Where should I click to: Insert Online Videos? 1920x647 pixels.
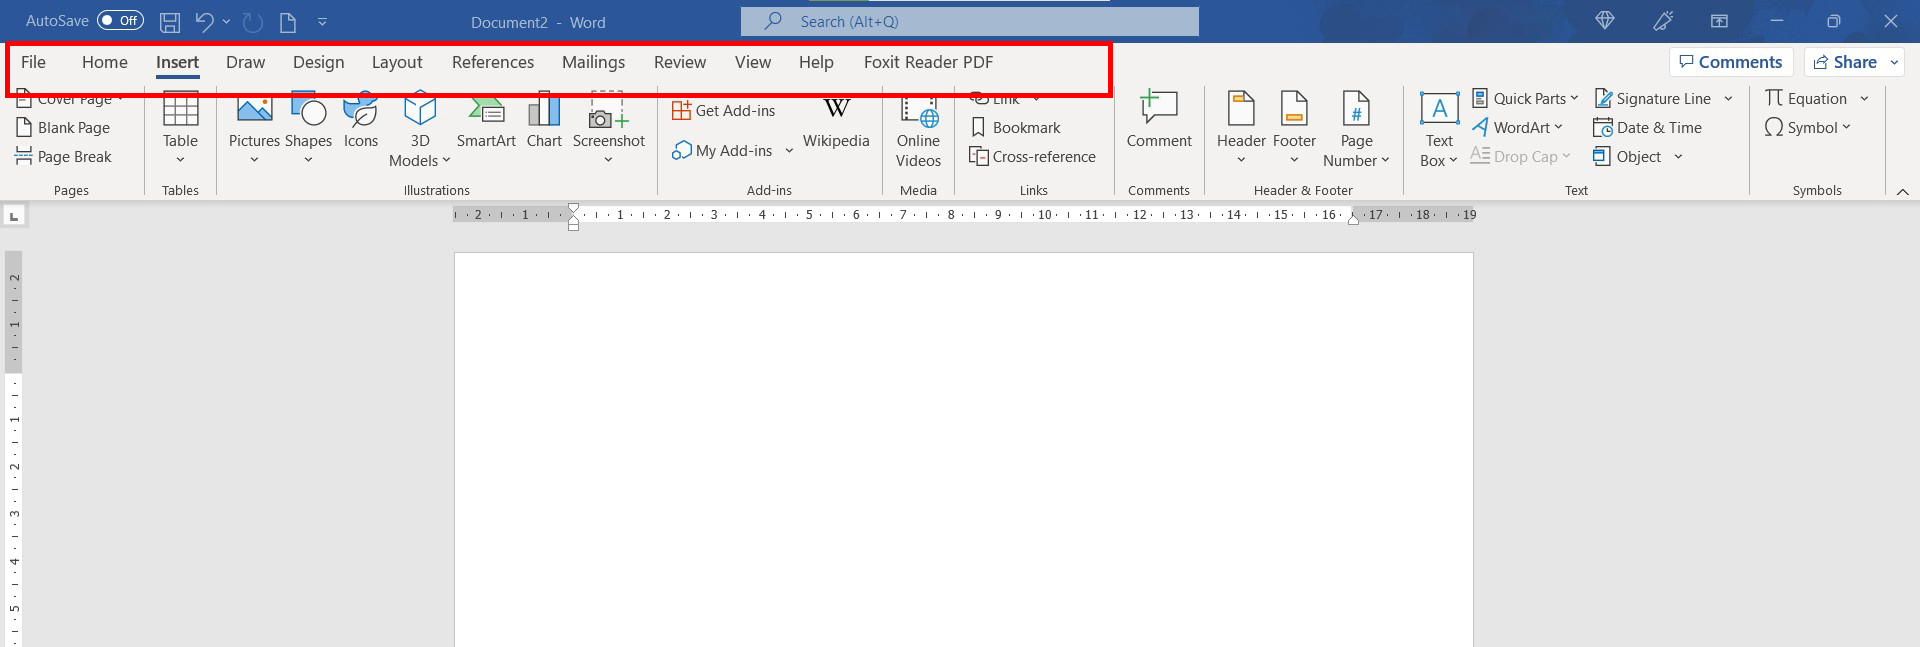pyautogui.click(x=918, y=132)
